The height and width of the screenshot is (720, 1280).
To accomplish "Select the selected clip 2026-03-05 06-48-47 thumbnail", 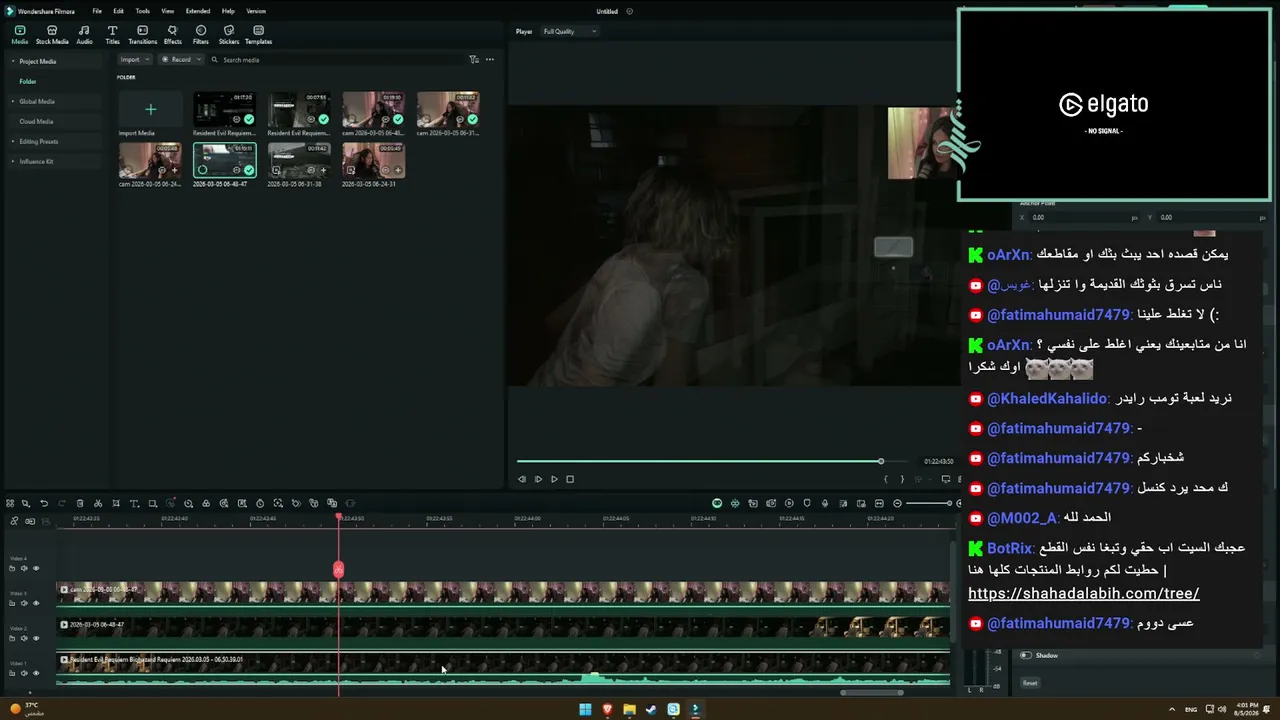I will point(224,160).
